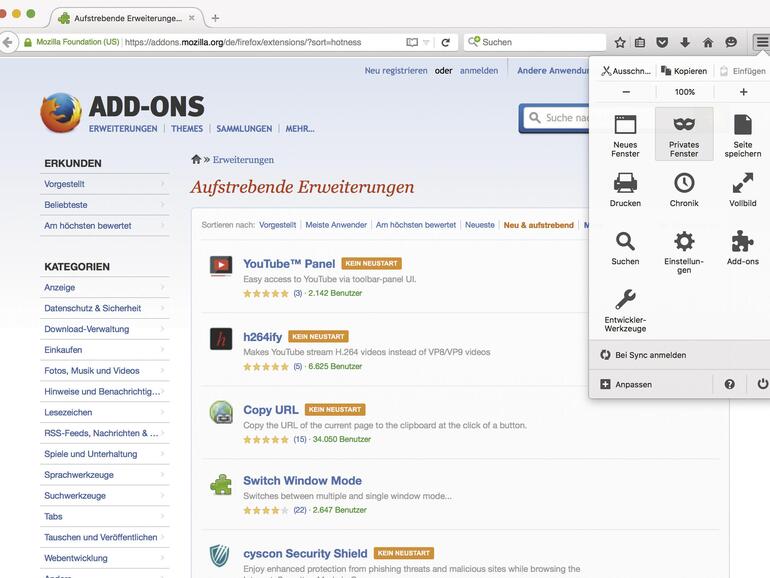The width and height of the screenshot is (770, 578).
Task: Select the ERWEITERUNGEN navigation tab
Action: (x=123, y=129)
